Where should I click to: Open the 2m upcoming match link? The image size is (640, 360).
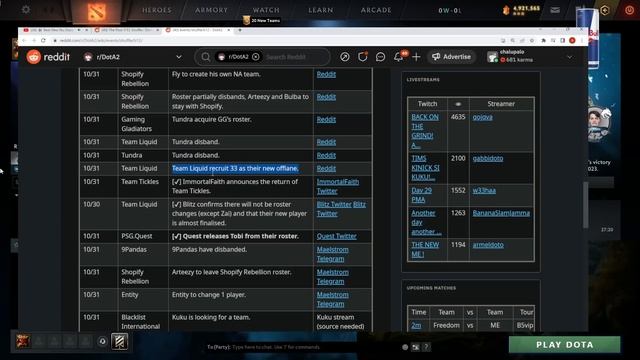[416, 326]
